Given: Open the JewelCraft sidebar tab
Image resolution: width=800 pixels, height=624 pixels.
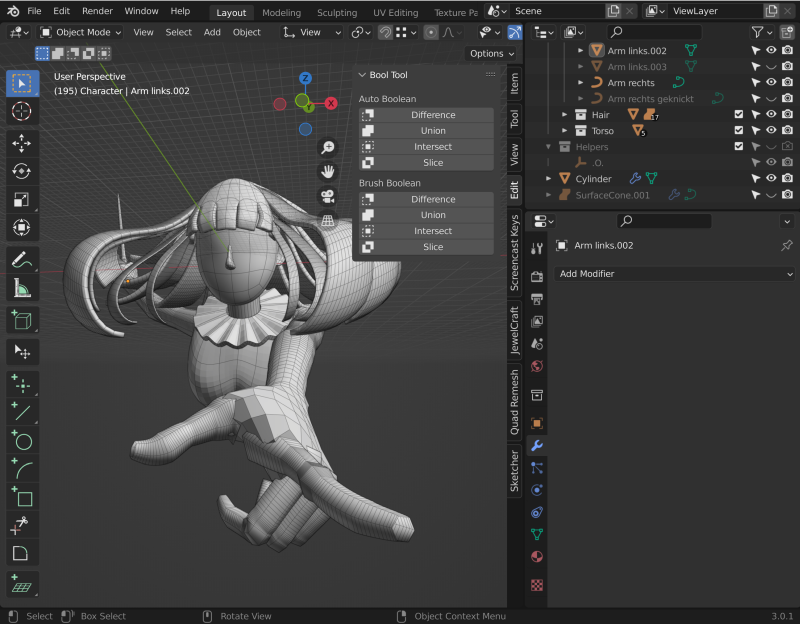Looking at the screenshot, I should point(514,330).
